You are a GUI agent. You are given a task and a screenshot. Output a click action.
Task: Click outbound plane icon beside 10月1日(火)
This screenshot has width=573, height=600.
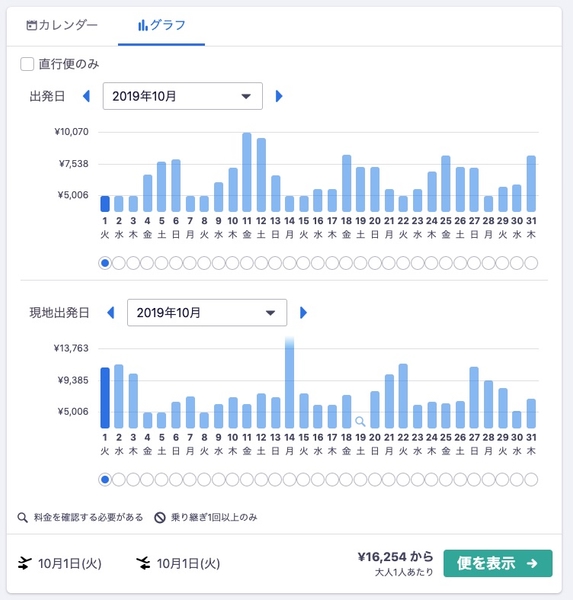point(24,563)
